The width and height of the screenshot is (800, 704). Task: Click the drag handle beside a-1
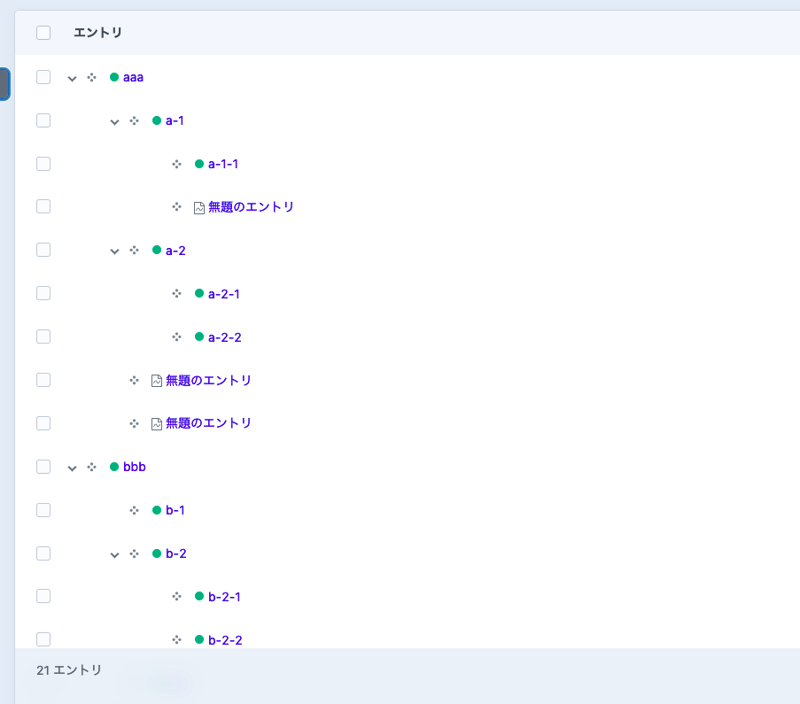tap(134, 121)
